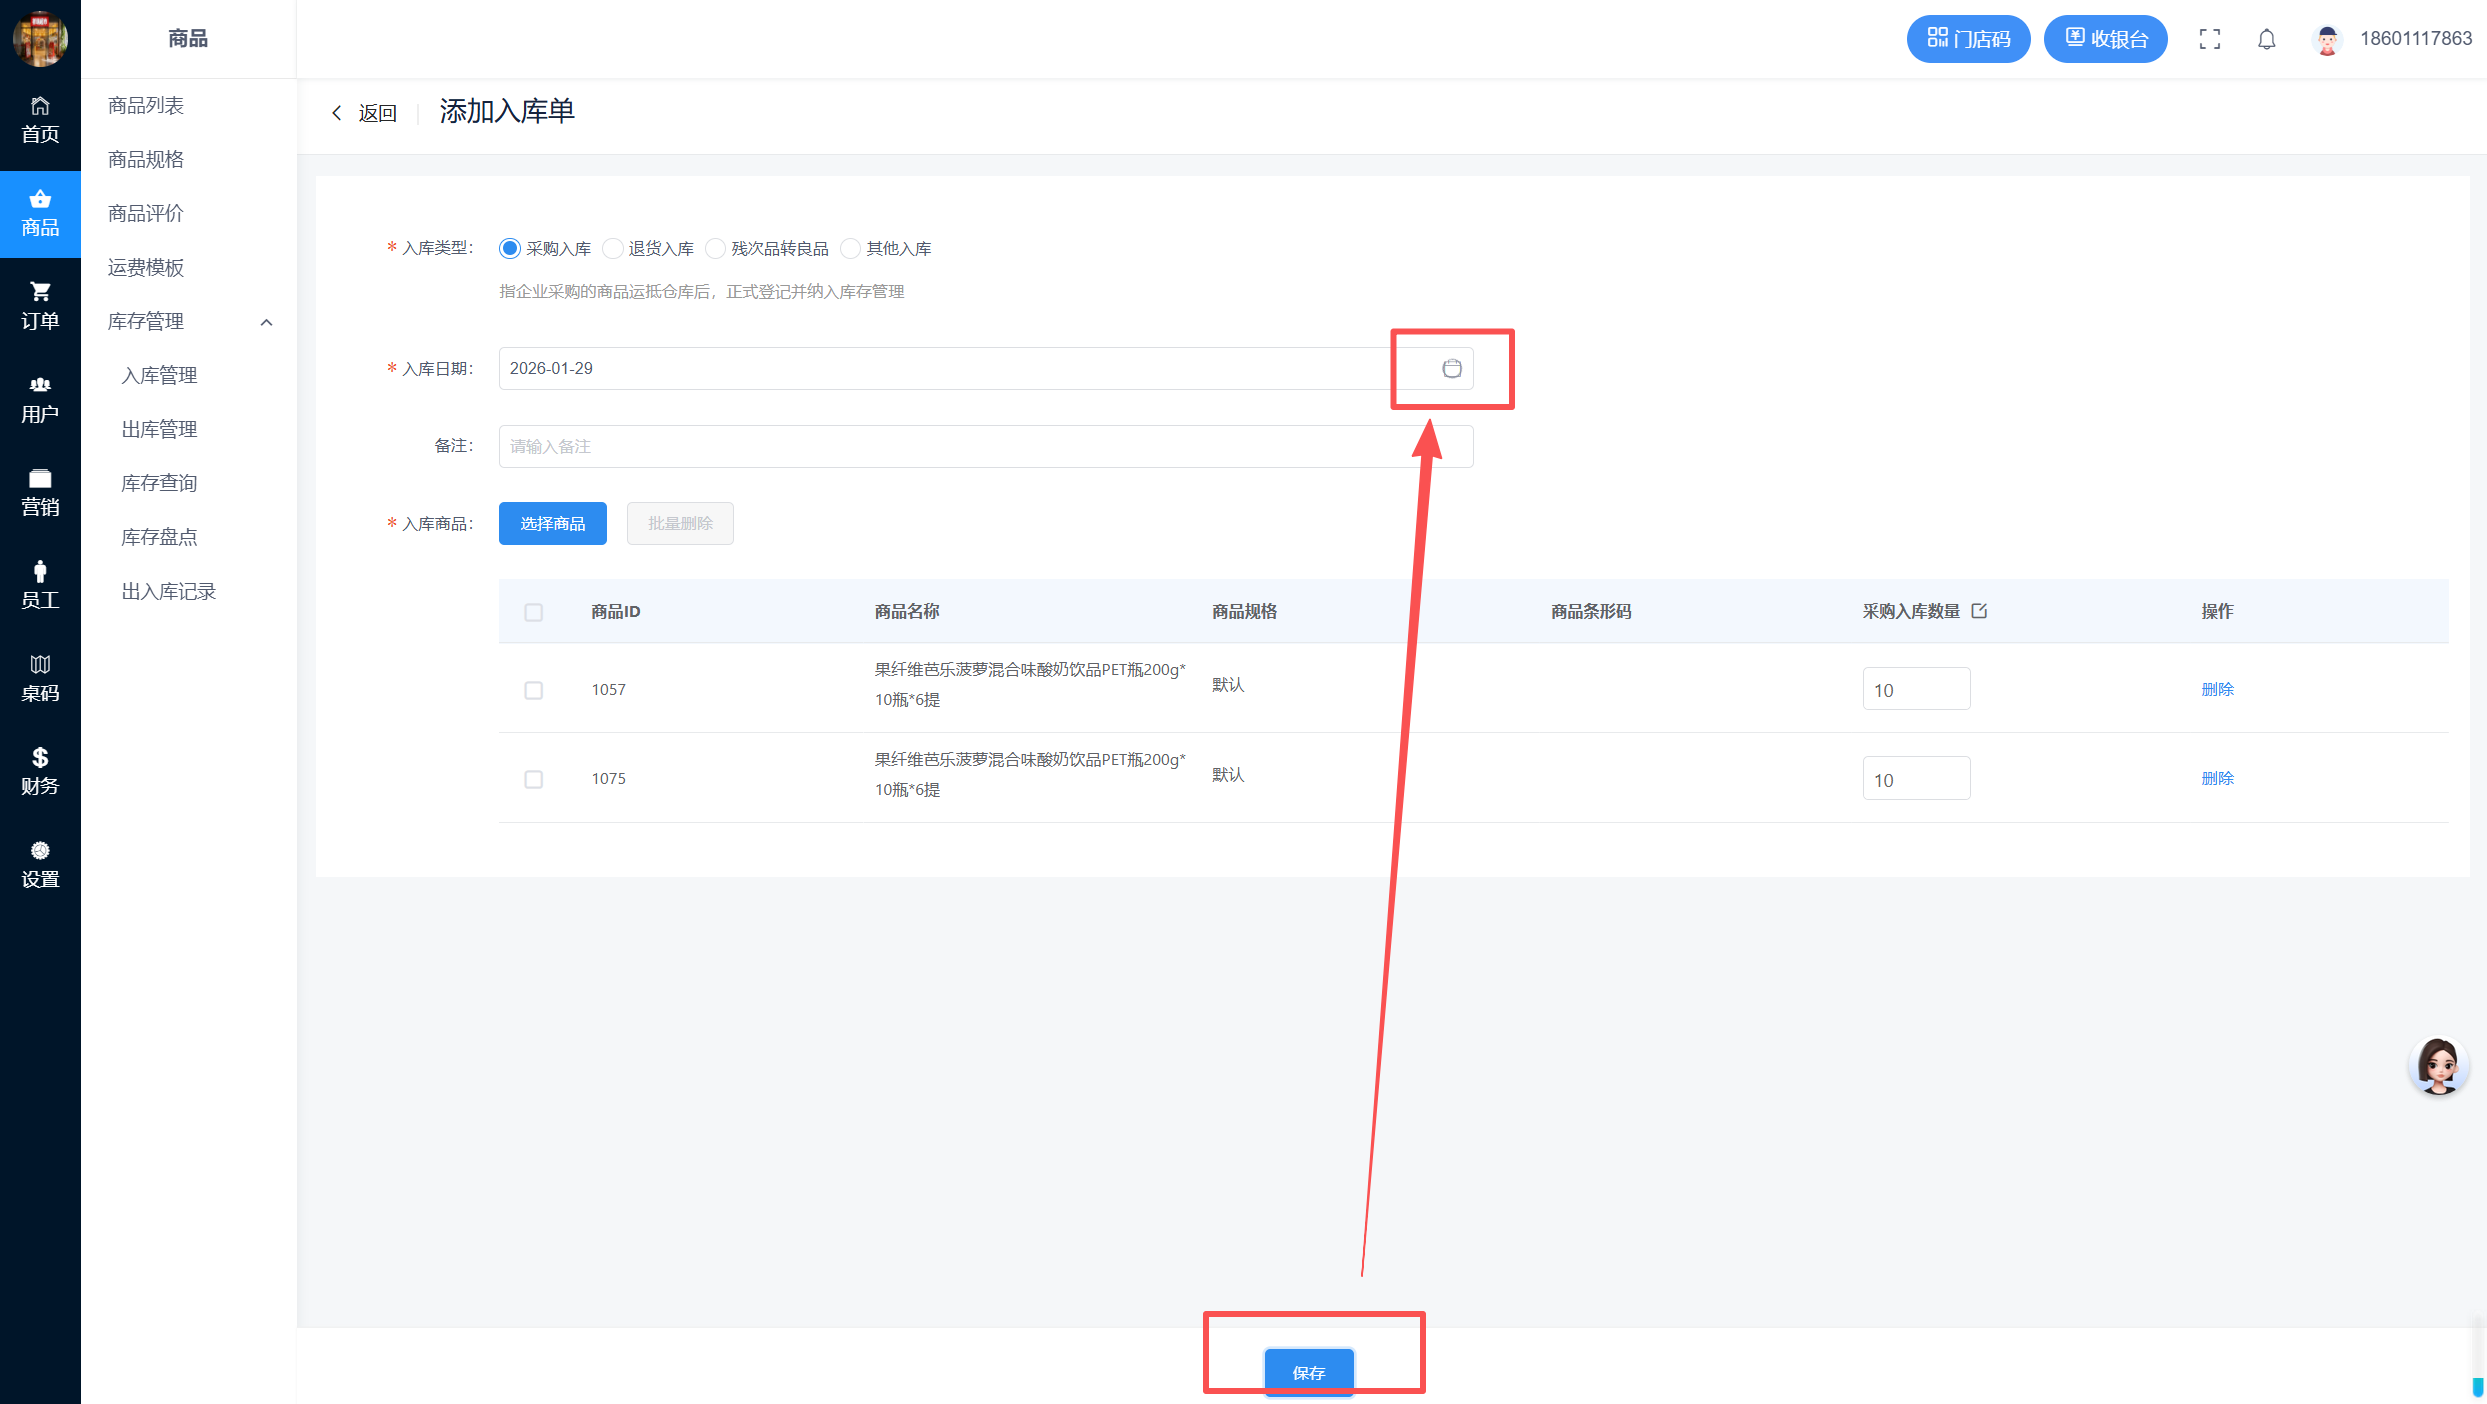The width and height of the screenshot is (2487, 1404).
Task: Click the 选择商品 button
Action: (x=552, y=523)
